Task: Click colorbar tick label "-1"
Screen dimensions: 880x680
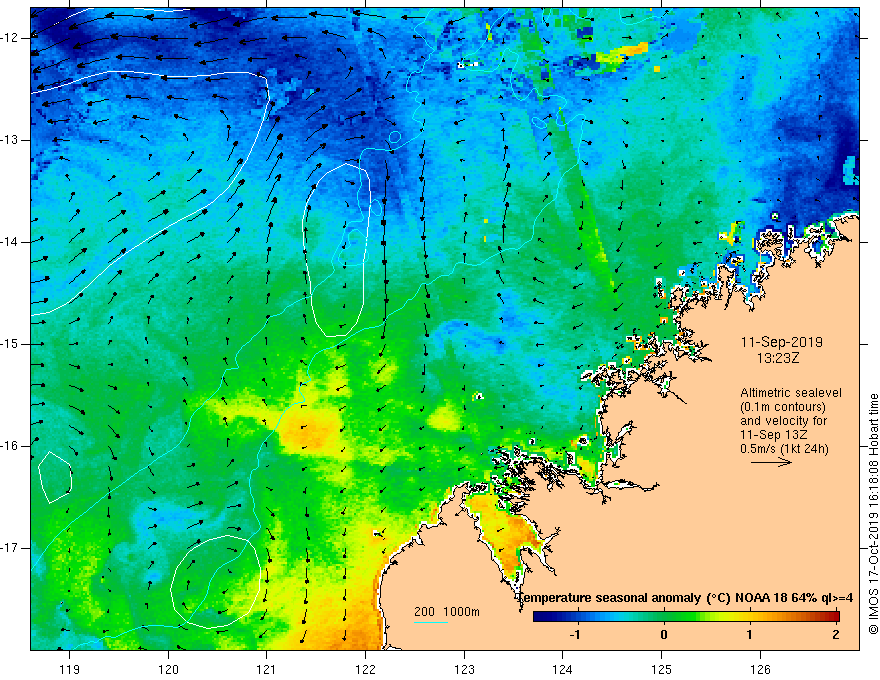Action: [574, 635]
